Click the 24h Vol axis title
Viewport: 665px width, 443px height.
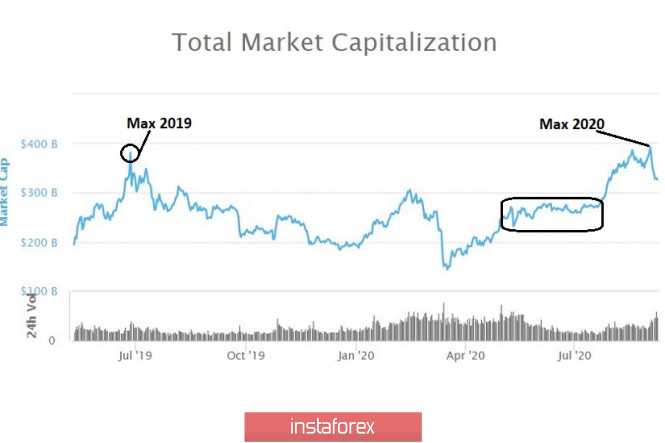(32, 318)
